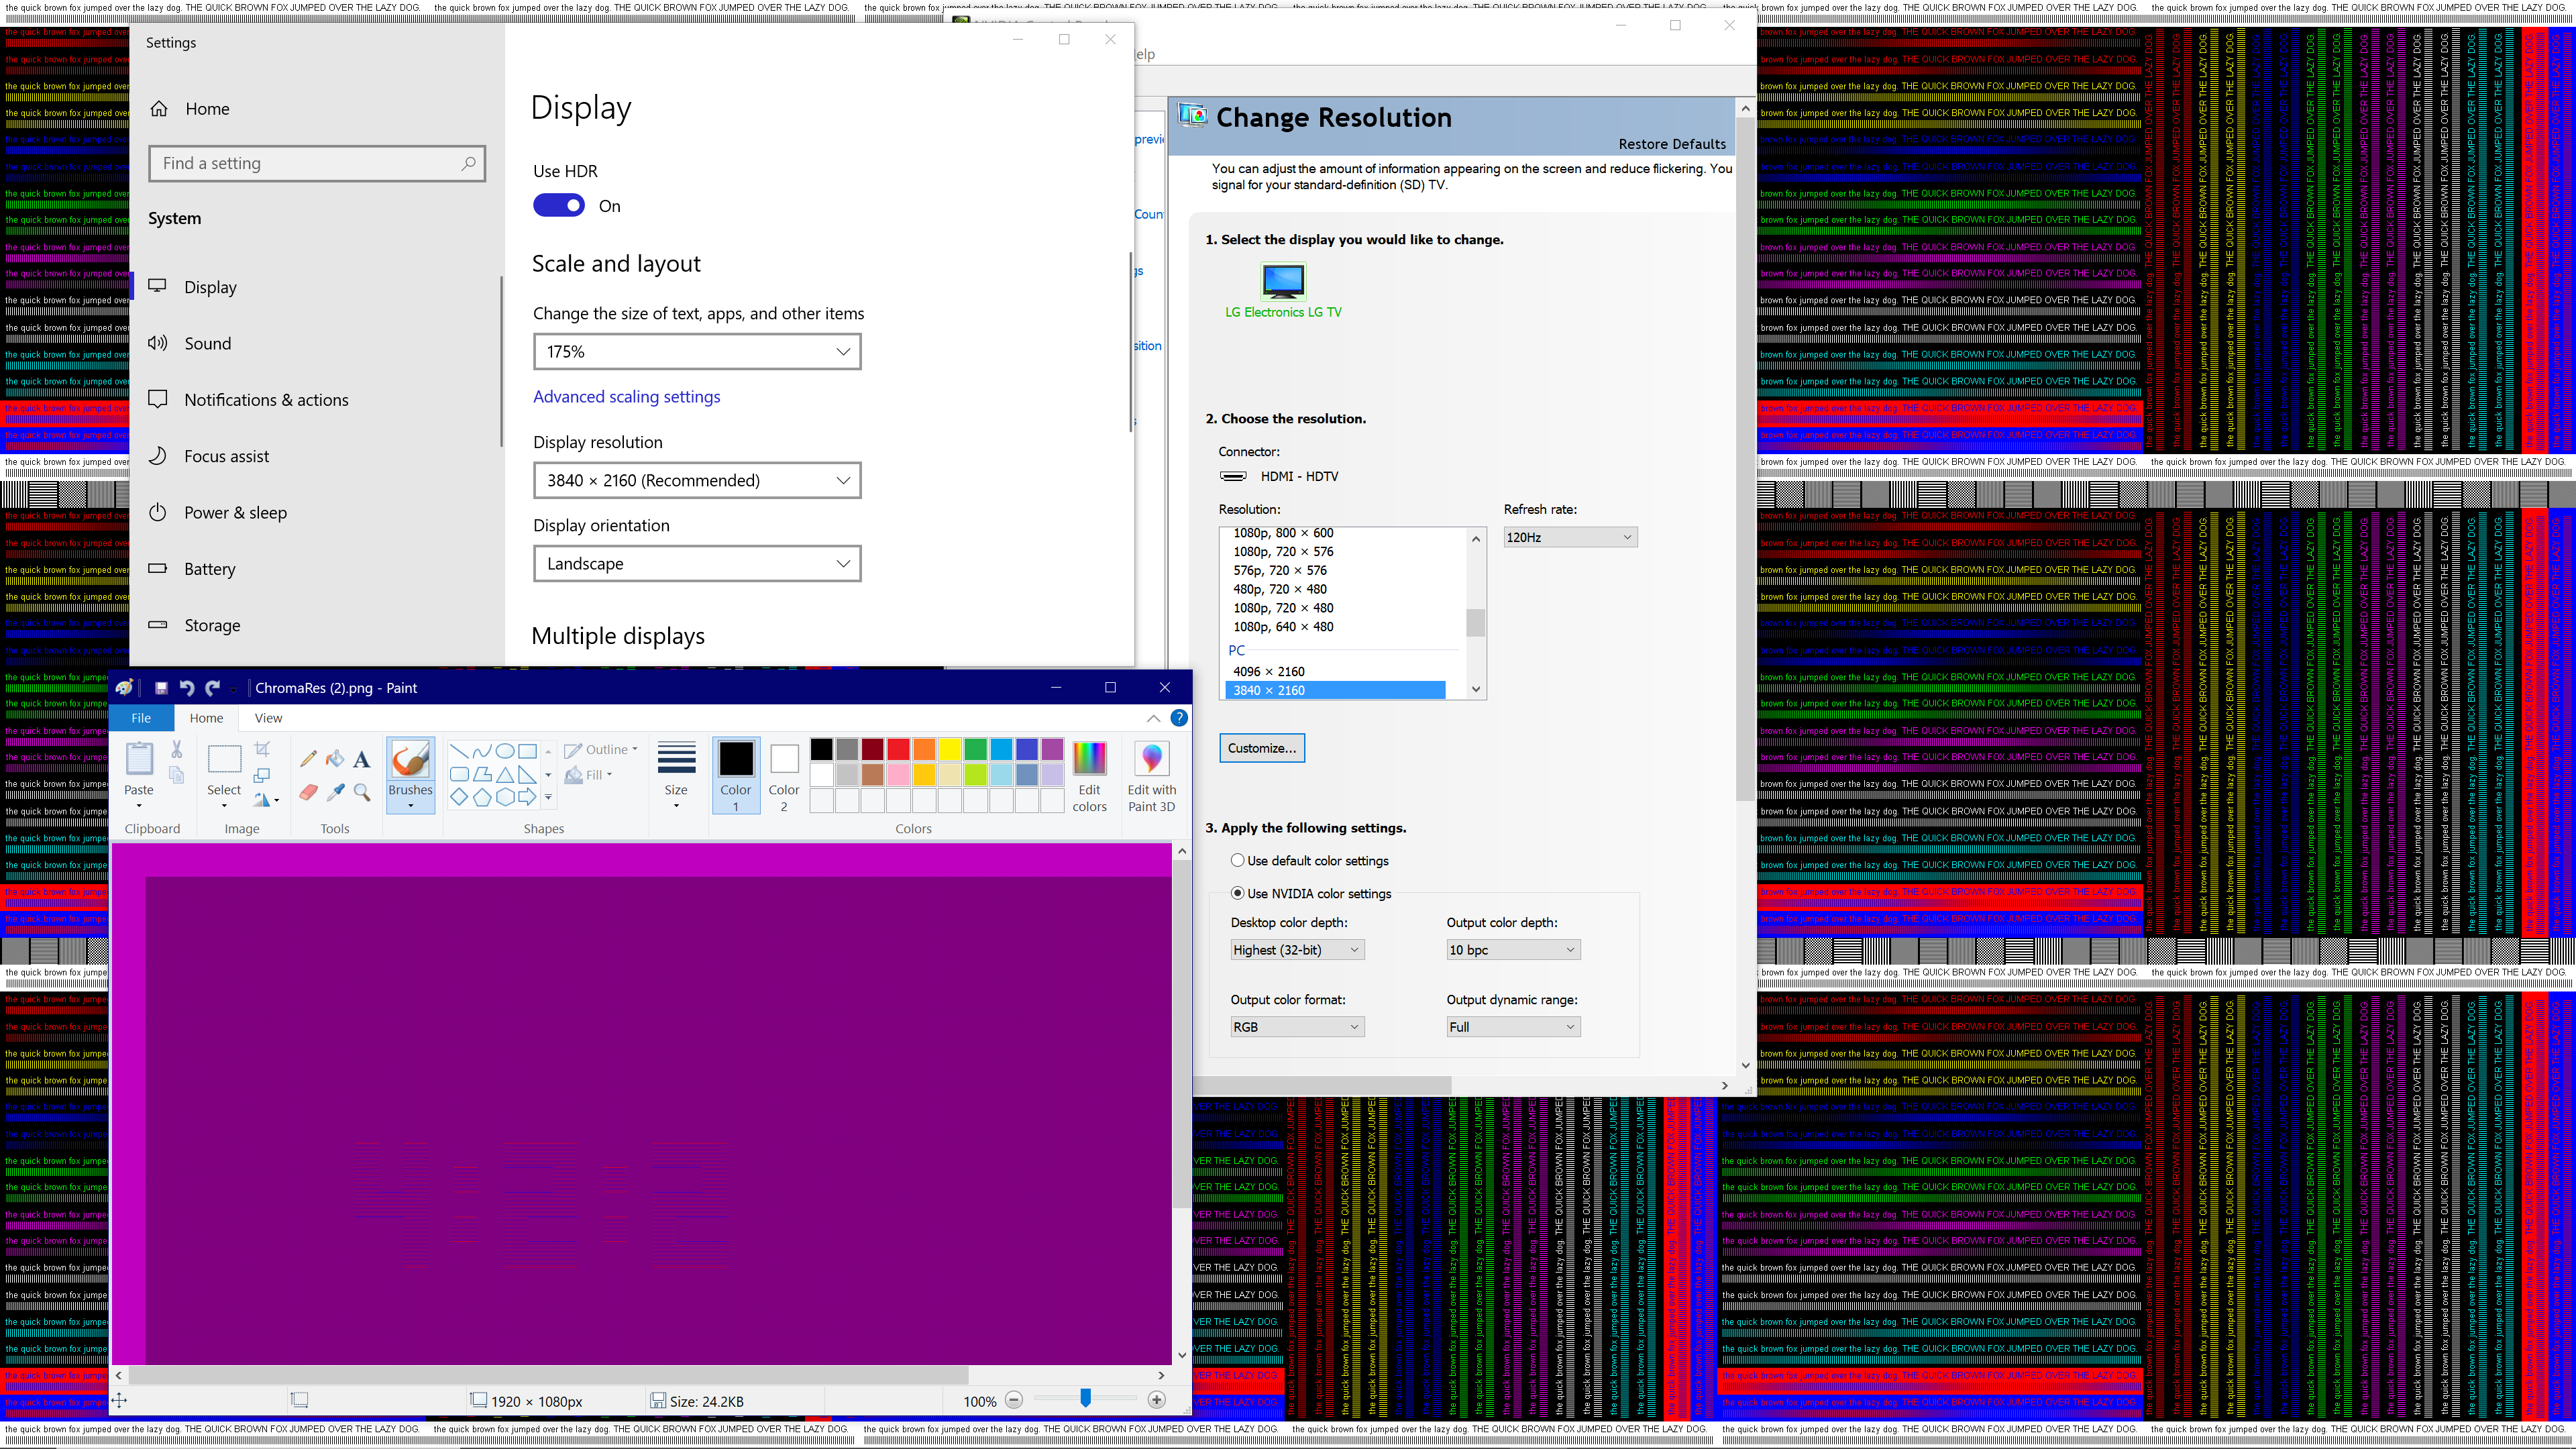Screen dimensions: 2576x1449
Task: Open Advanced scaling settings link
Action: click(x=626, y=397)
